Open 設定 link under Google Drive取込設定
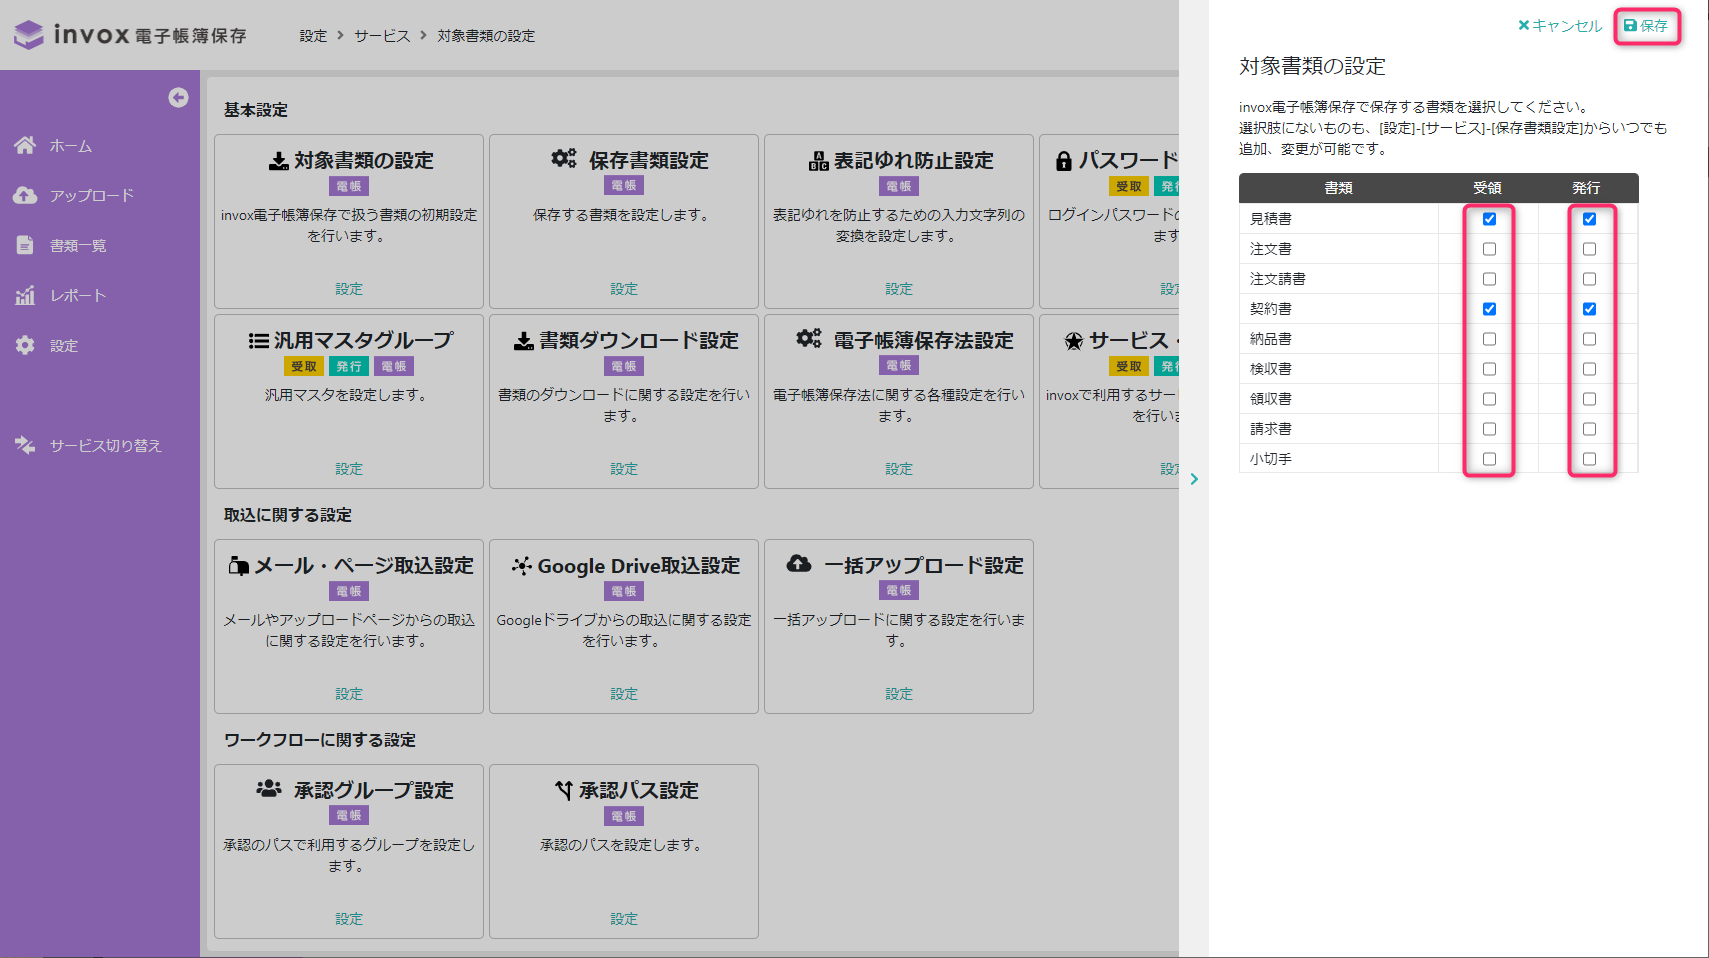1709x958 pixels. pos(624,693)
